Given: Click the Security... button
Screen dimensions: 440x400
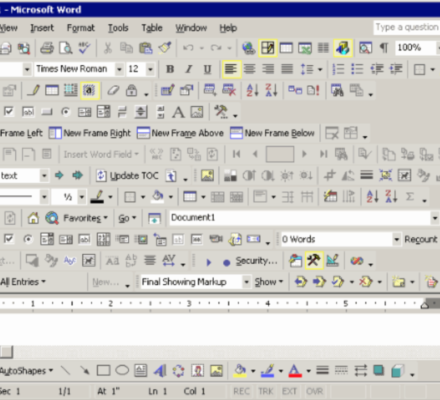Looking at the screenshot, I should (x=257, y=261).
